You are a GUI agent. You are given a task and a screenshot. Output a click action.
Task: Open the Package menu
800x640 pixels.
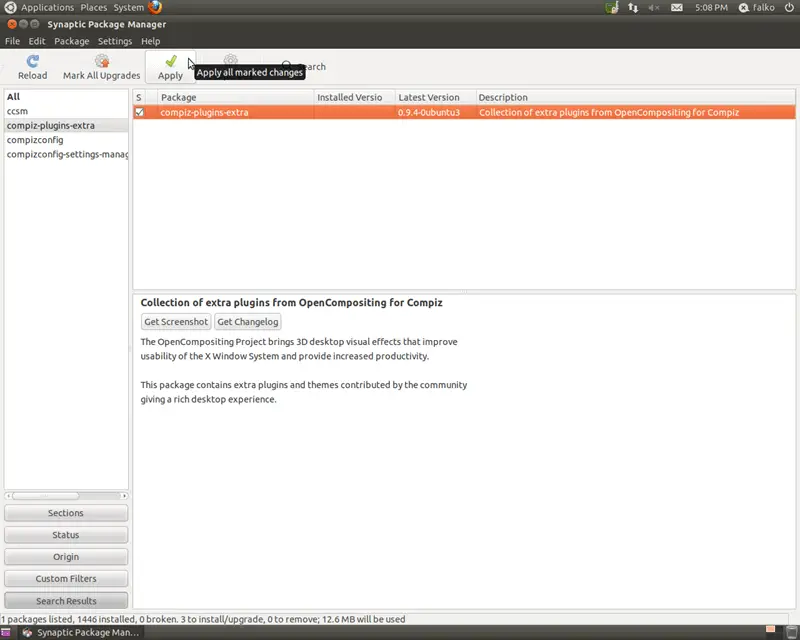coord(71,41)
